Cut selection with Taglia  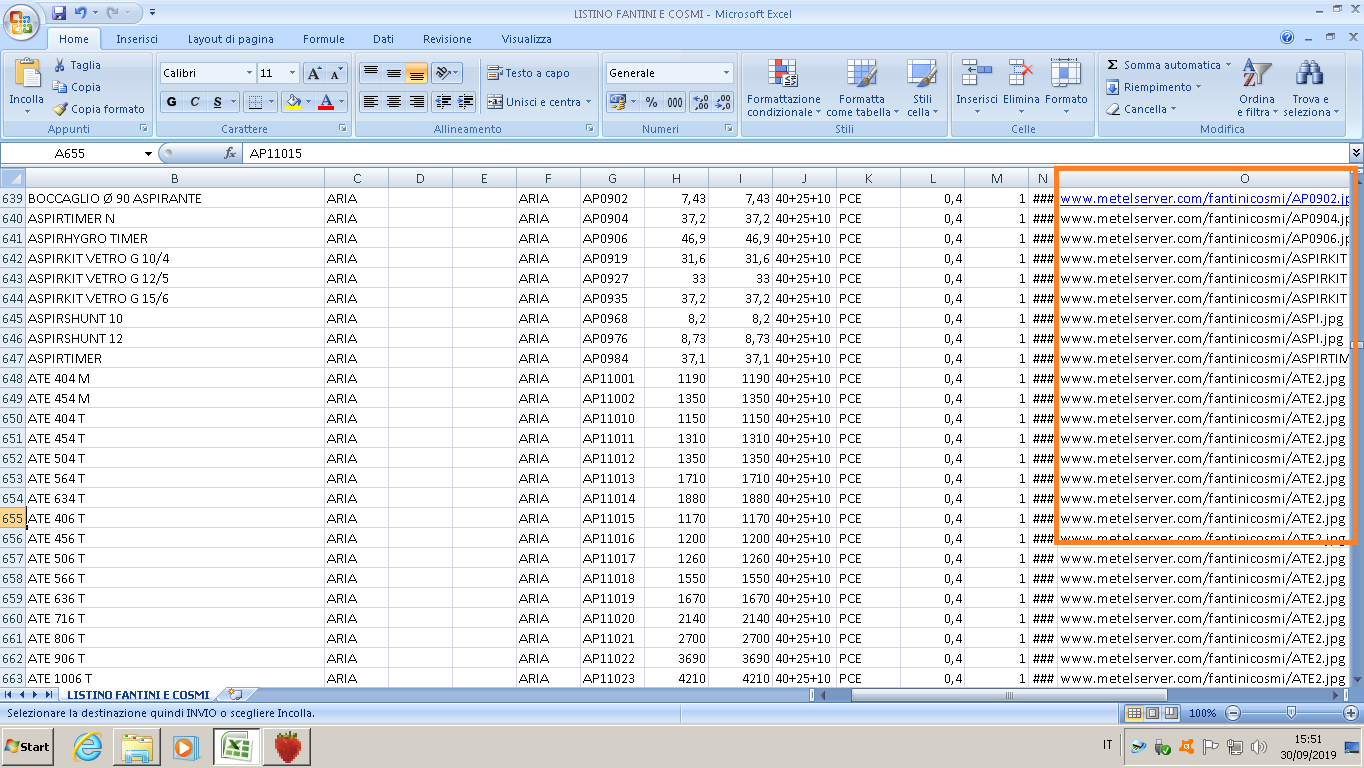77,65
